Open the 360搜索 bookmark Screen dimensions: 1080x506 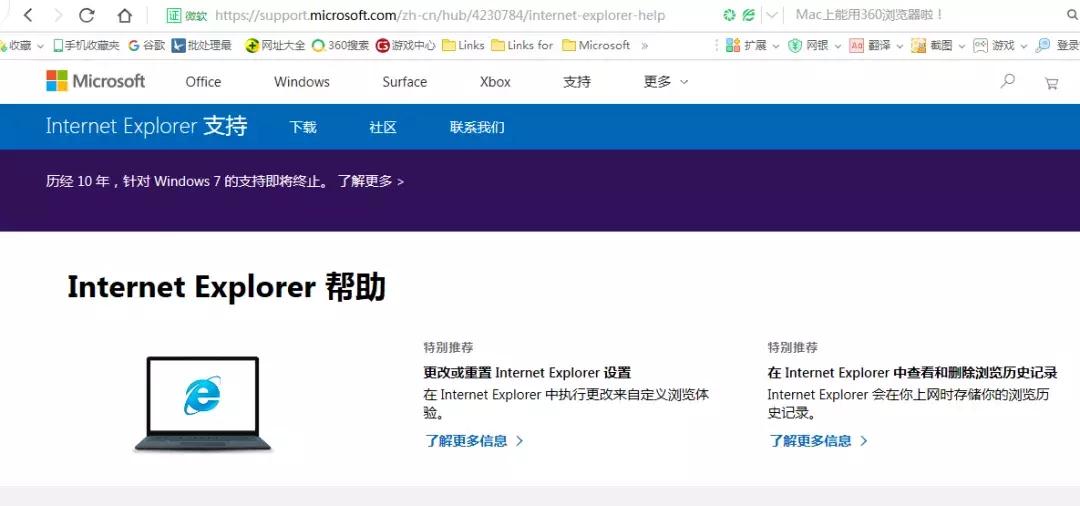click(x=340, y=45)
